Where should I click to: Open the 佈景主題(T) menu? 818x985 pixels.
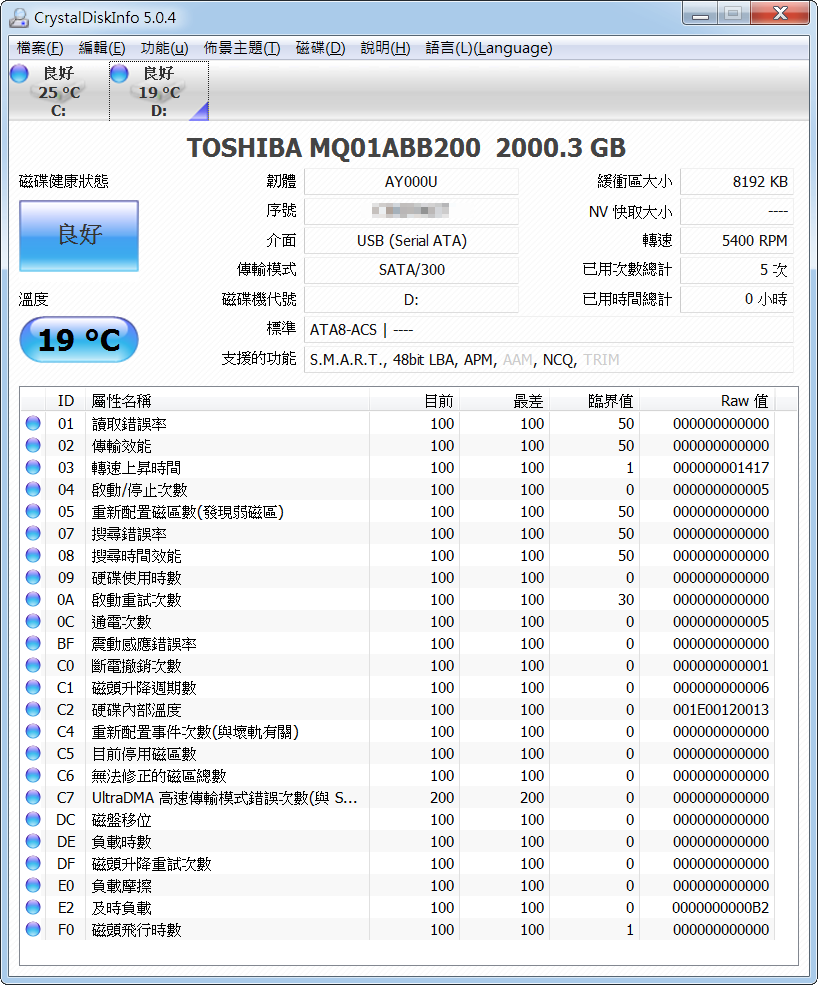click(242, 48)
